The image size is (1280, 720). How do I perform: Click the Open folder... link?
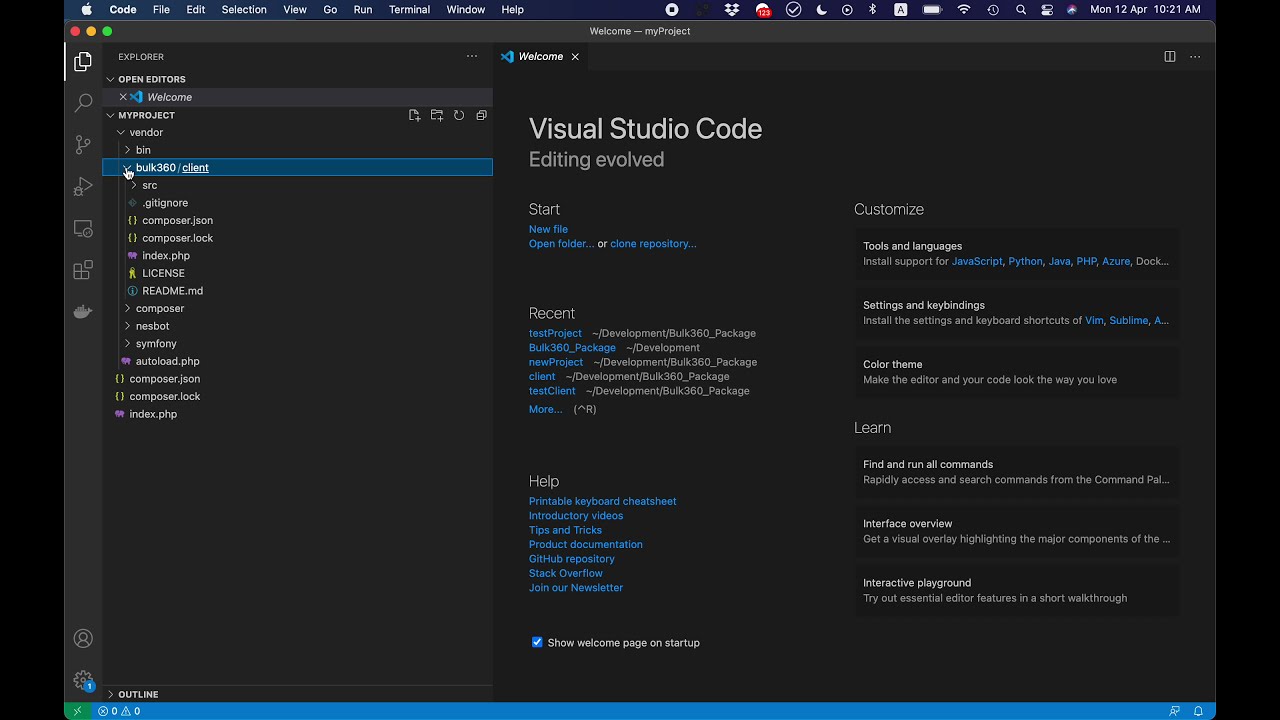point(561,243)
